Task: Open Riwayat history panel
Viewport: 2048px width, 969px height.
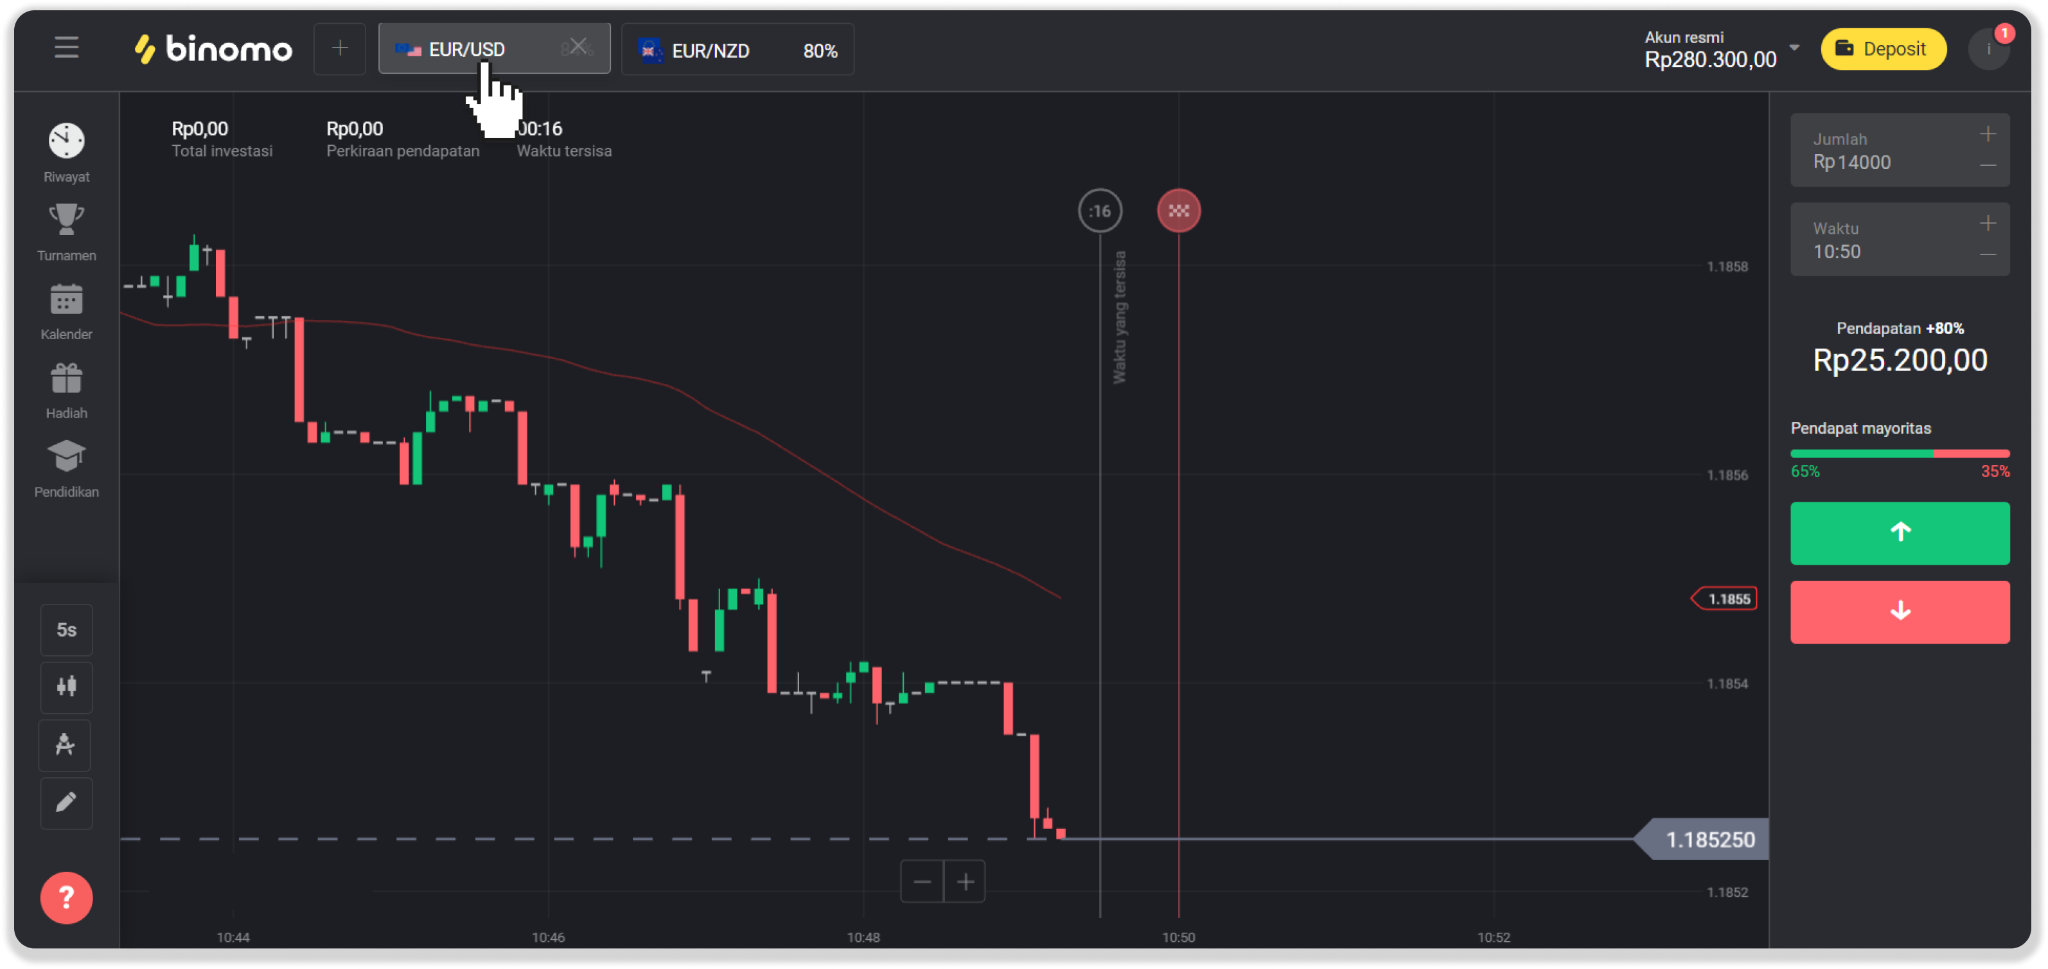Action: tap(66, 151)
